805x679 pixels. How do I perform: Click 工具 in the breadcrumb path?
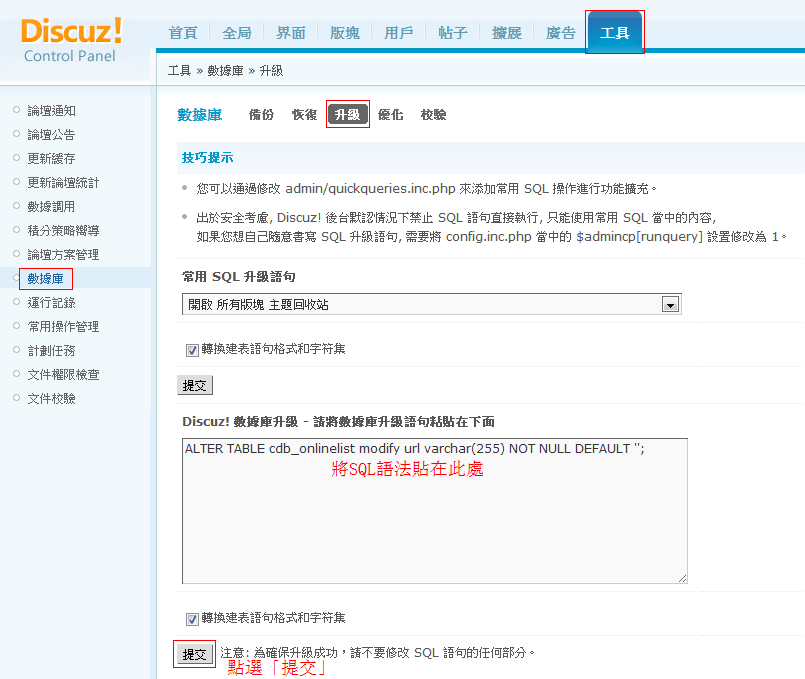179,70
